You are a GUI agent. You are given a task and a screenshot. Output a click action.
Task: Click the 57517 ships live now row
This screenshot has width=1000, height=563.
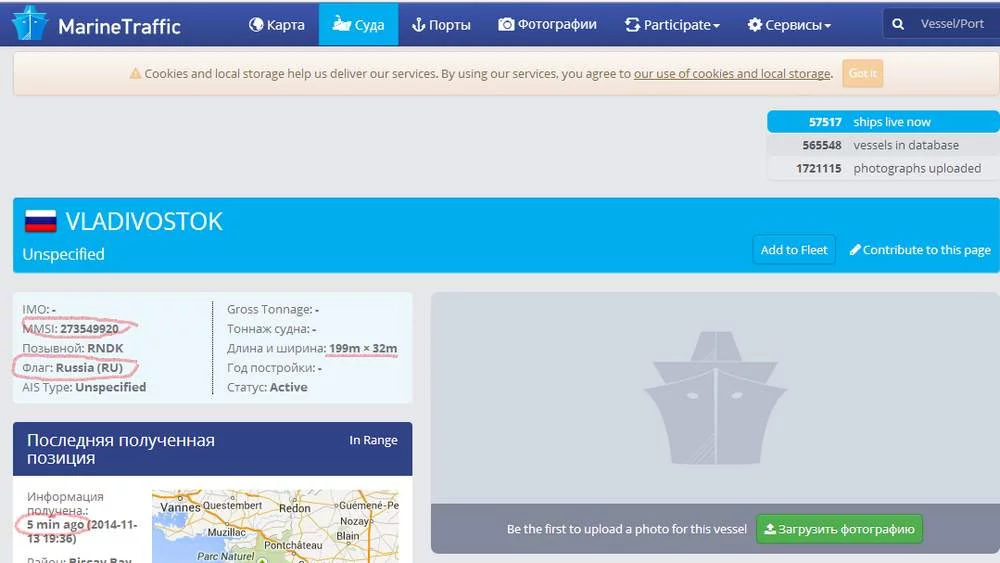883,122
